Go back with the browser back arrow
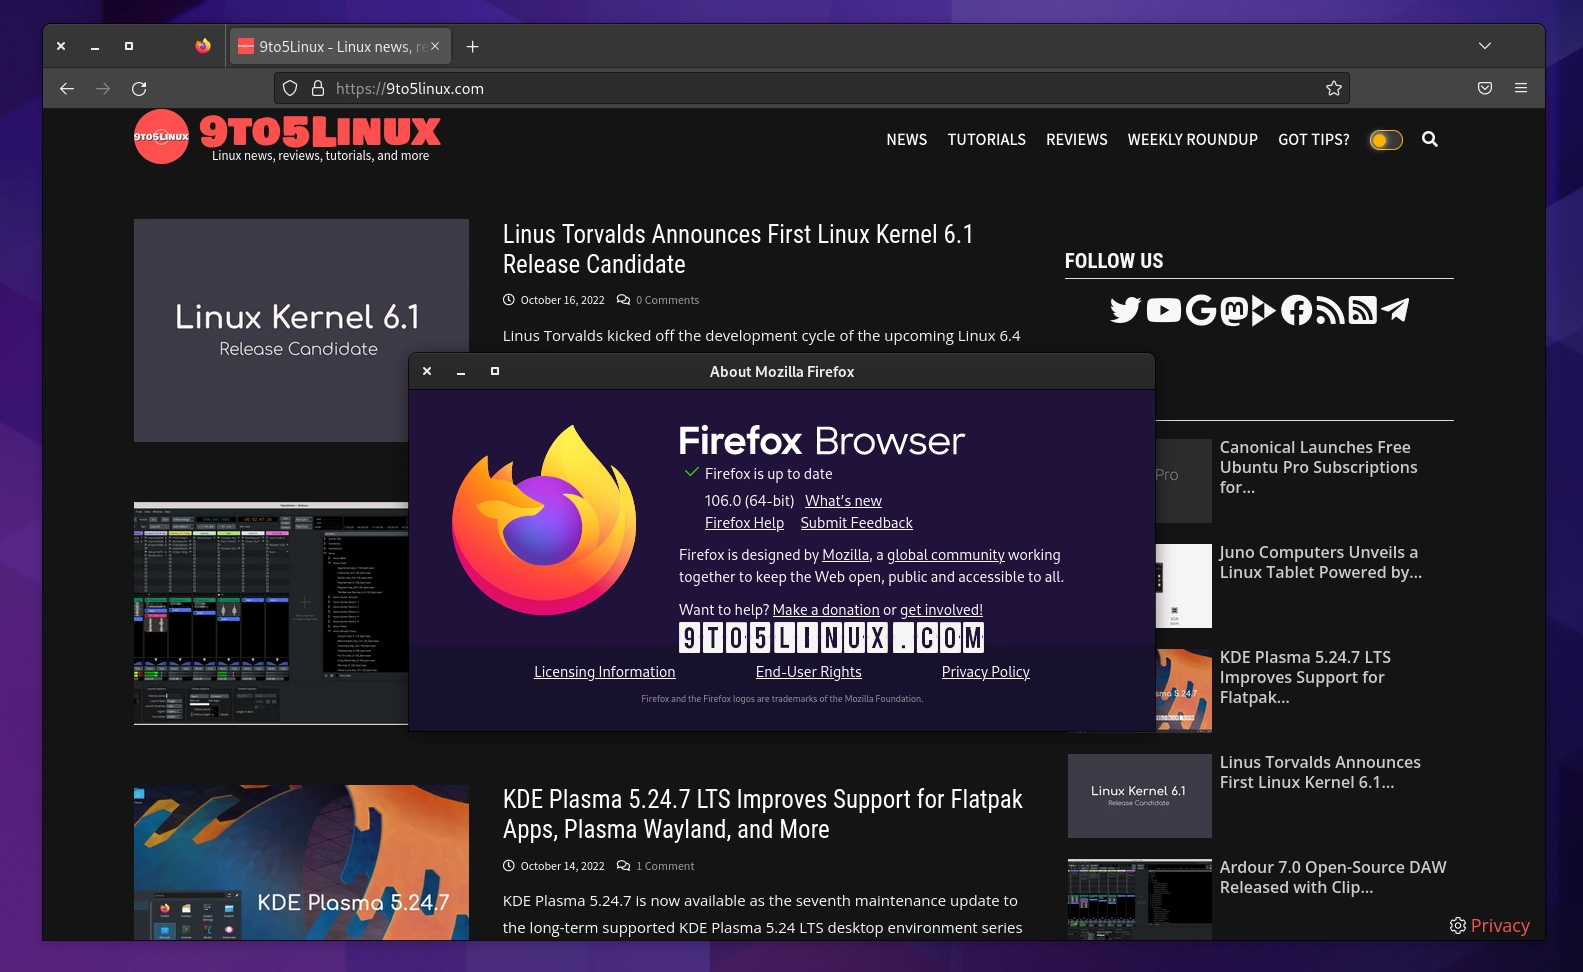The height and width of the screenshot is (972, 1583). [67, 88]
